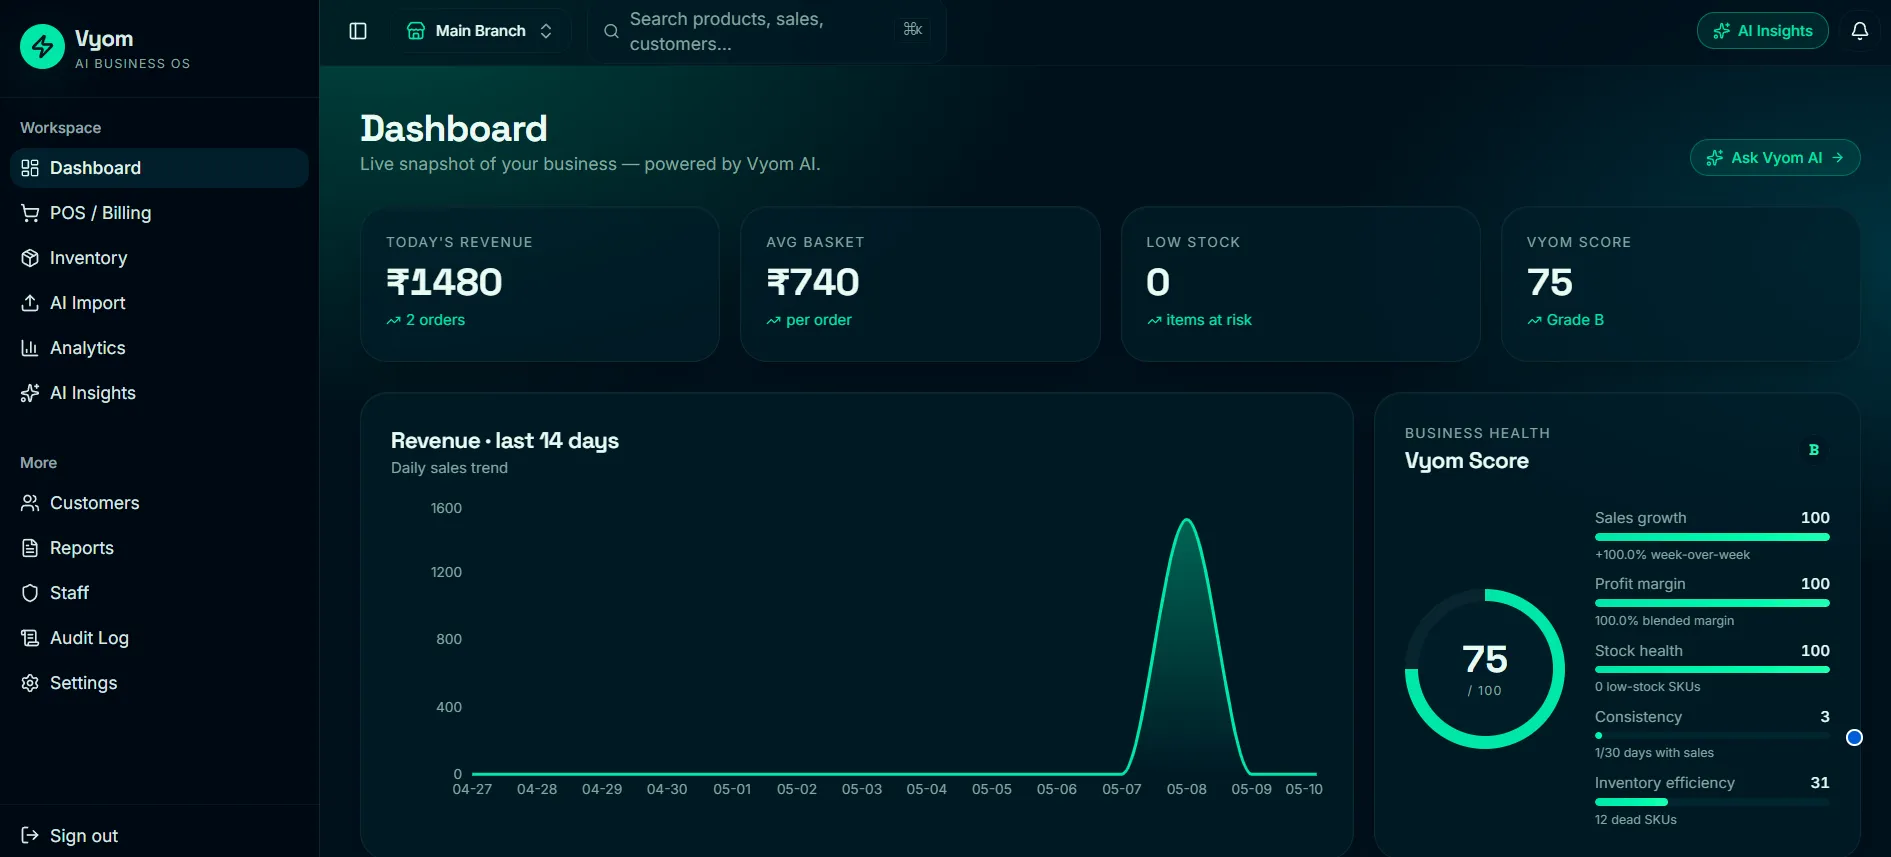
Task: Open AI Import in sidebar
Action: (159, 303)
